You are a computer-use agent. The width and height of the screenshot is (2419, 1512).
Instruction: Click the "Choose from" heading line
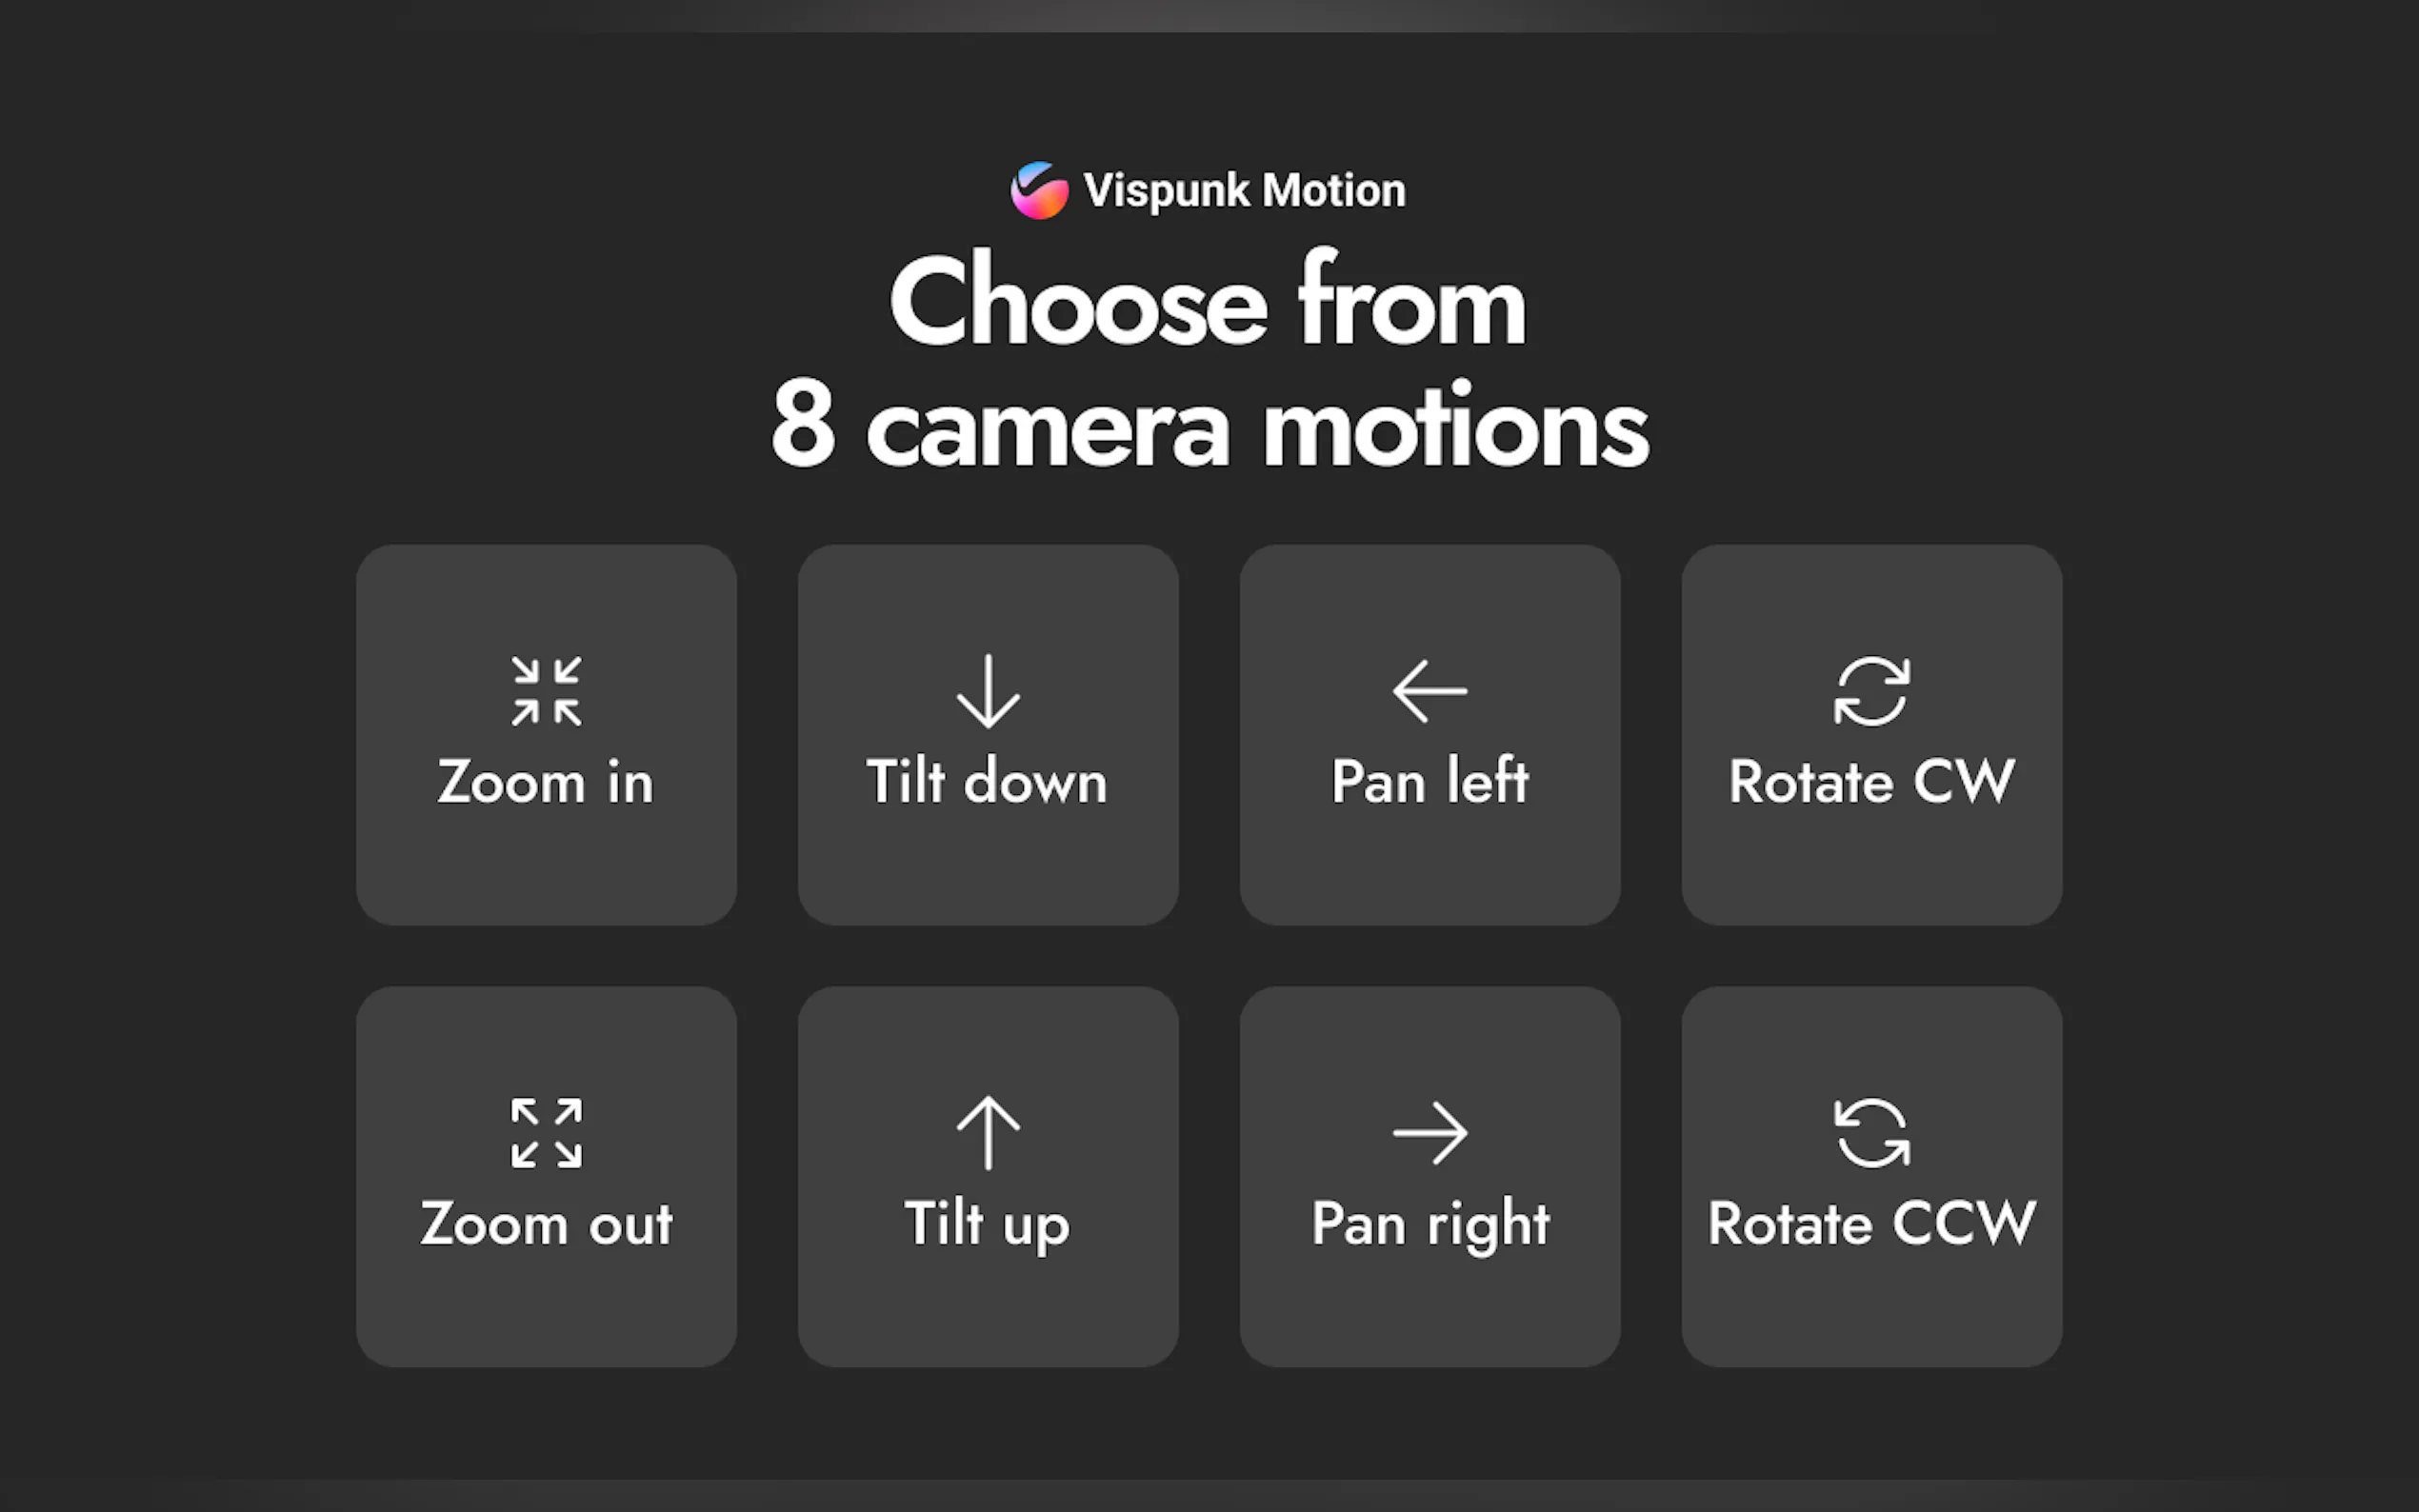click(1208, 300)
